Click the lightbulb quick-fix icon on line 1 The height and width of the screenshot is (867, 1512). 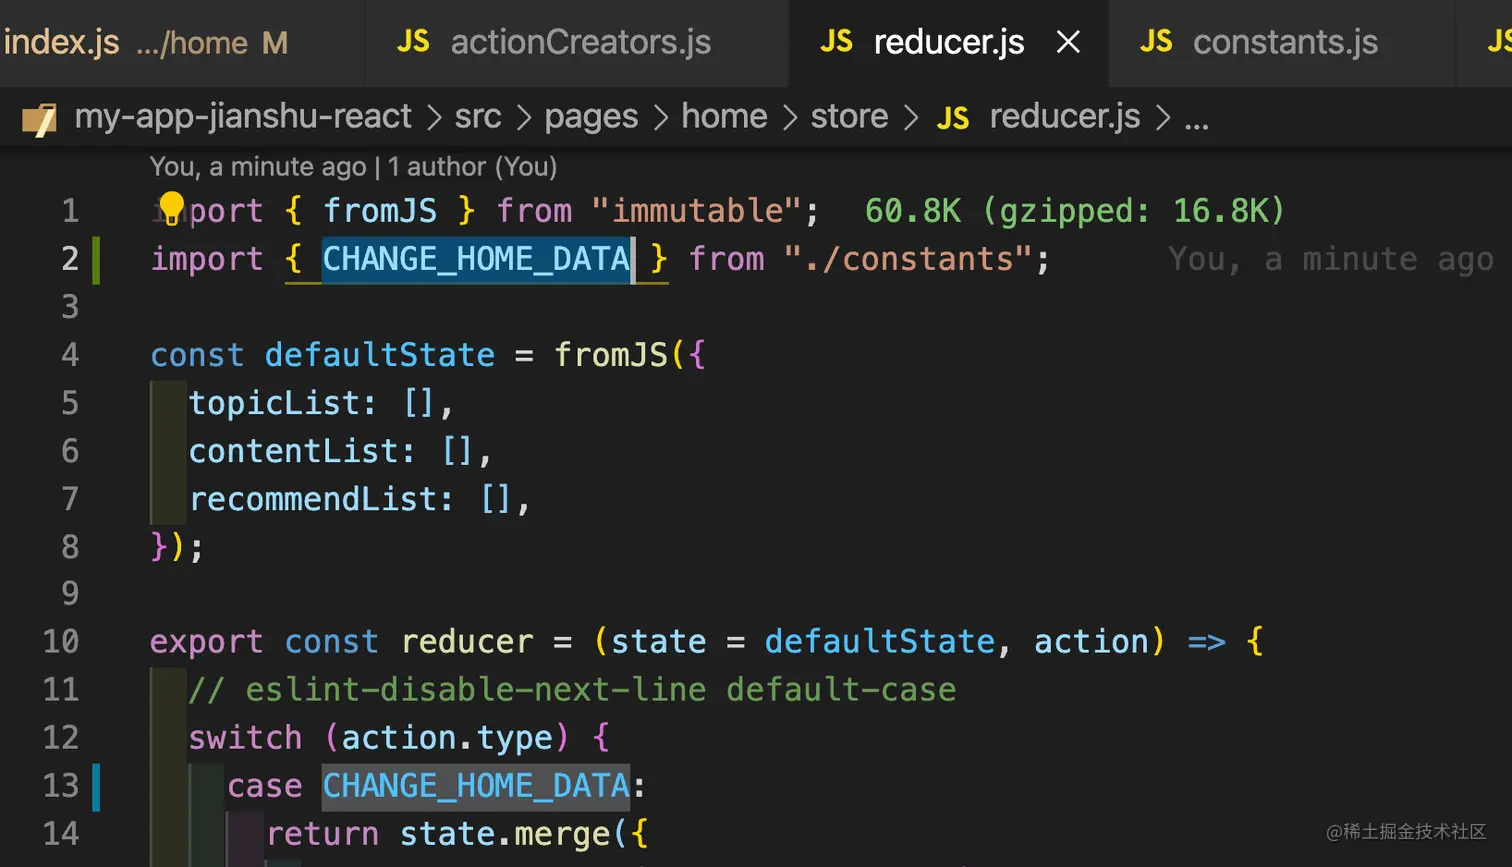coord(172,208)
